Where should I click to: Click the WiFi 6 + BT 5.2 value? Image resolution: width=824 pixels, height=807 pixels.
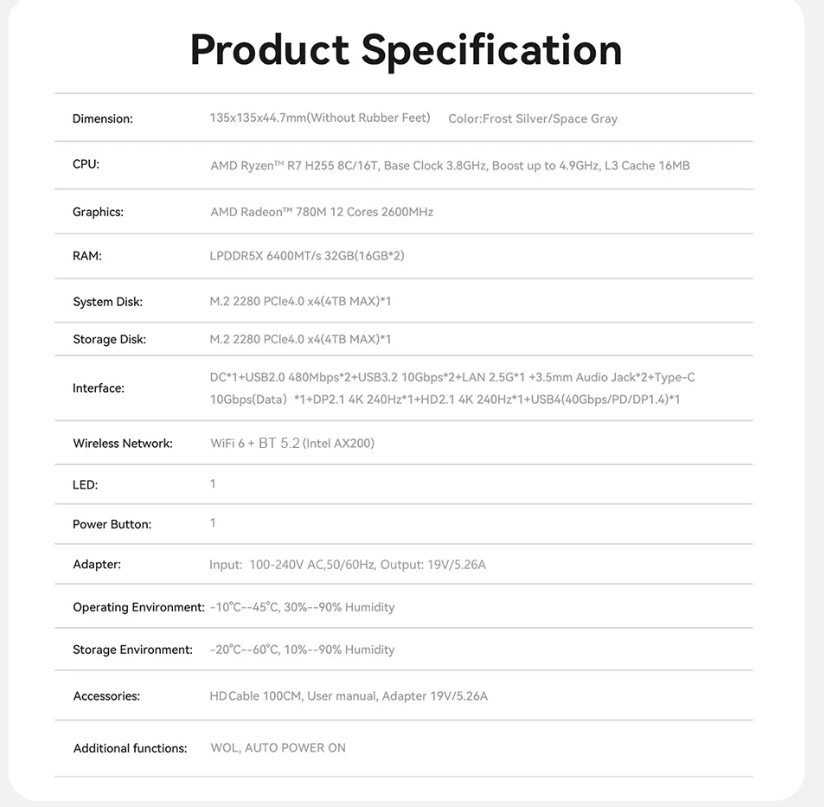pyautogui.click(x=292, y=443)
